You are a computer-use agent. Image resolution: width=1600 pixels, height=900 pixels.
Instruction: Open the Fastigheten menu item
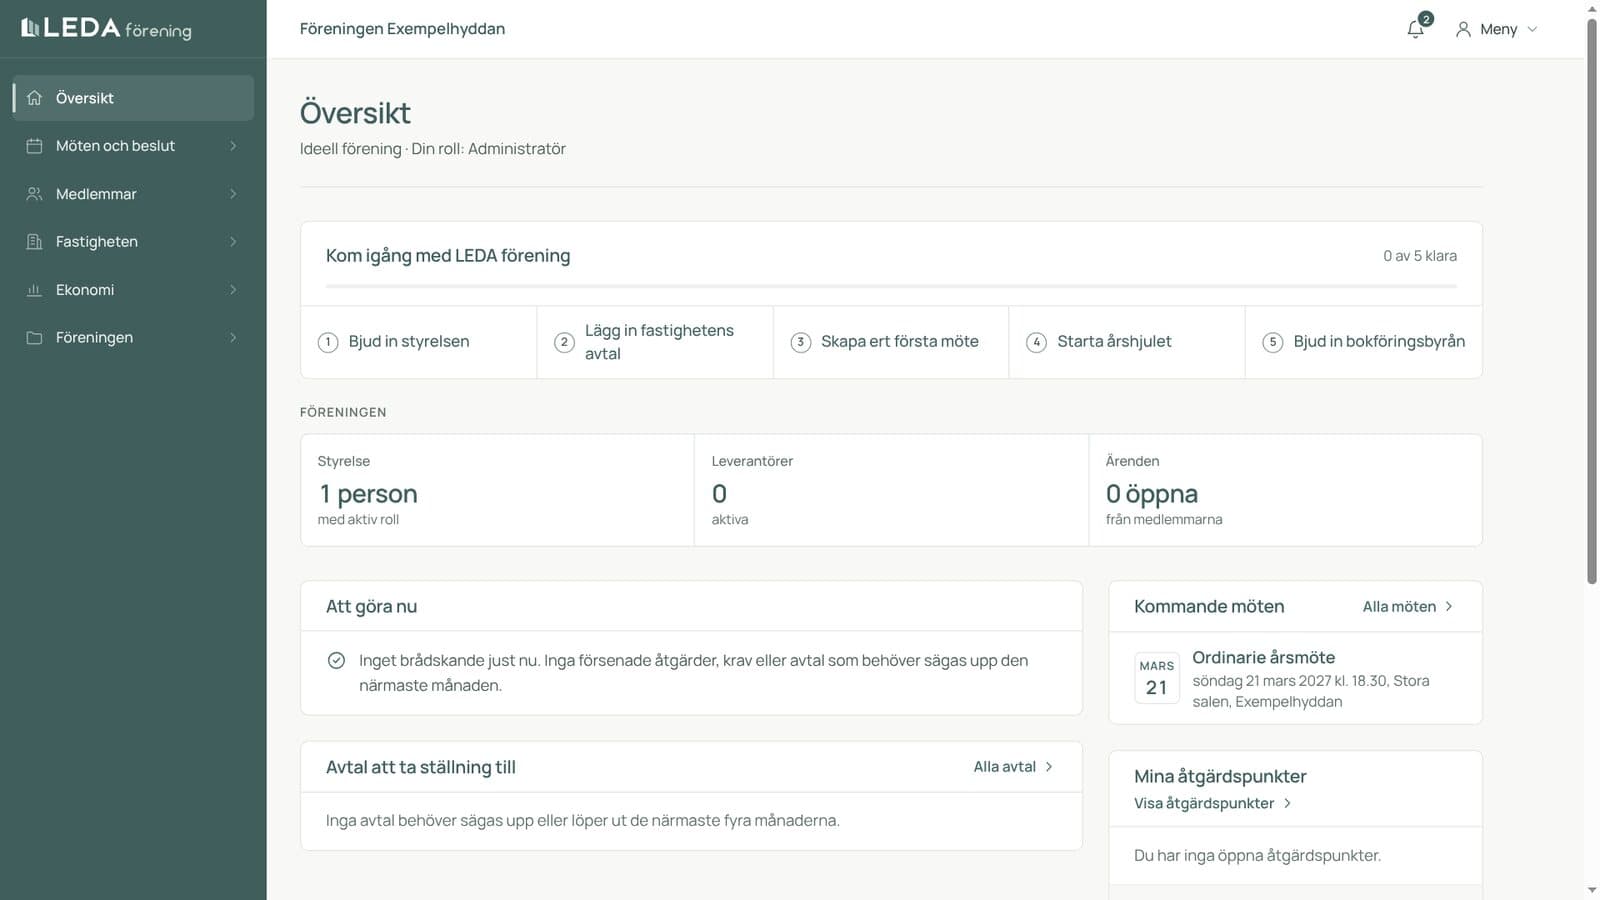click(133, 242)
